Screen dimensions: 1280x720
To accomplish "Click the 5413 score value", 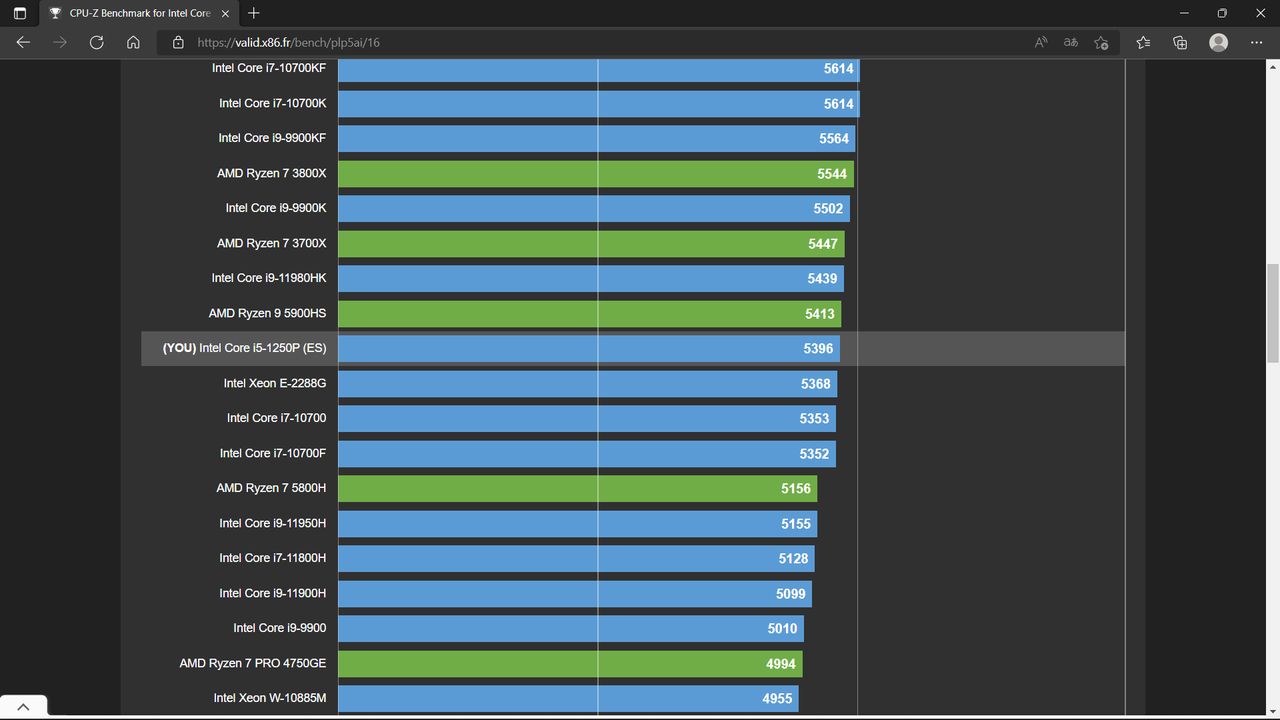I will click(x=820, y=314).
